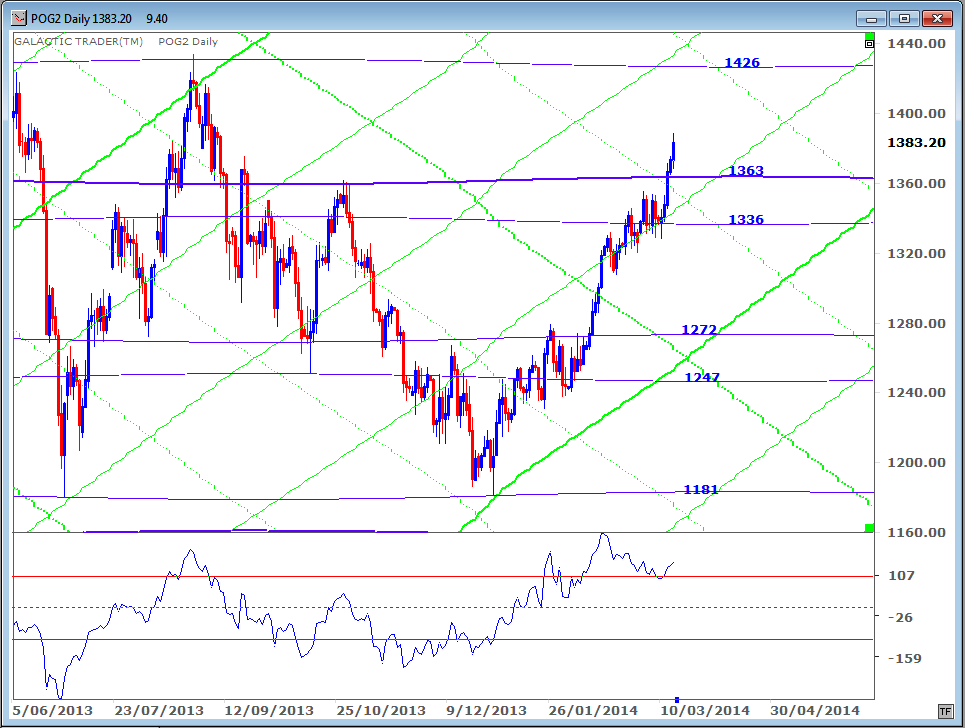Viewport: 965px width, 728px height.
Task: Minimize the POG2 Daily chart window
Action: tap(871, 18)
